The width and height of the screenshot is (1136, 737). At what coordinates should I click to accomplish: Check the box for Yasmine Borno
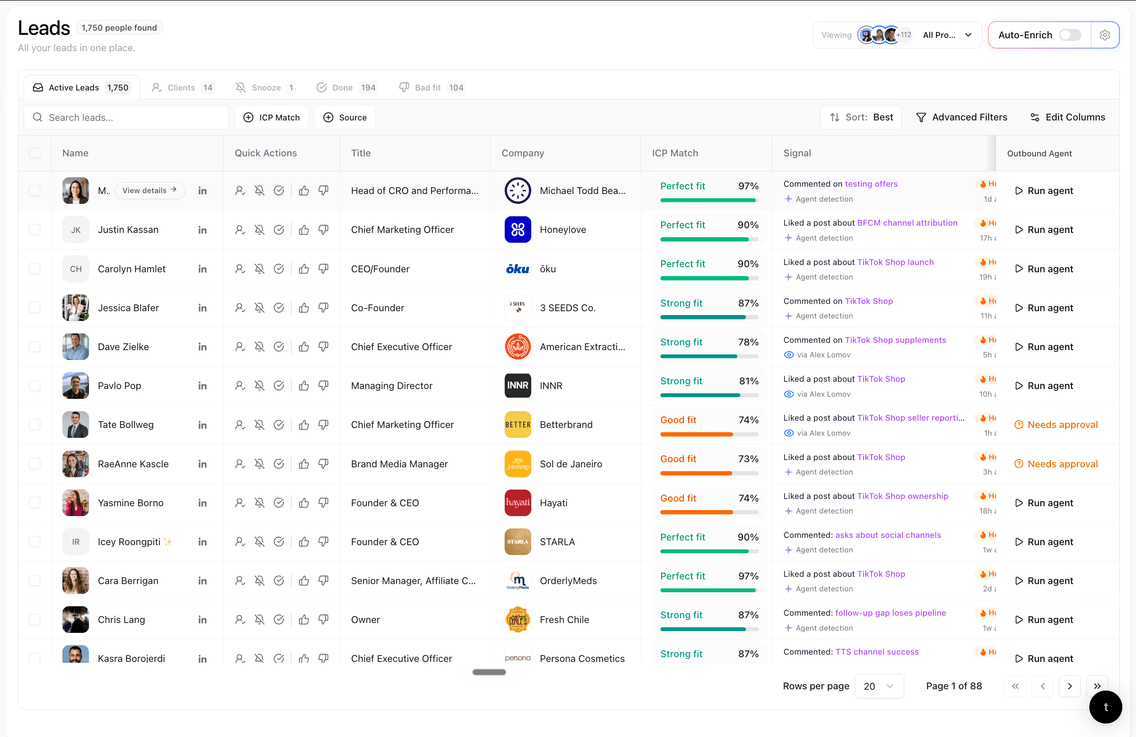(x=35, y=503)
